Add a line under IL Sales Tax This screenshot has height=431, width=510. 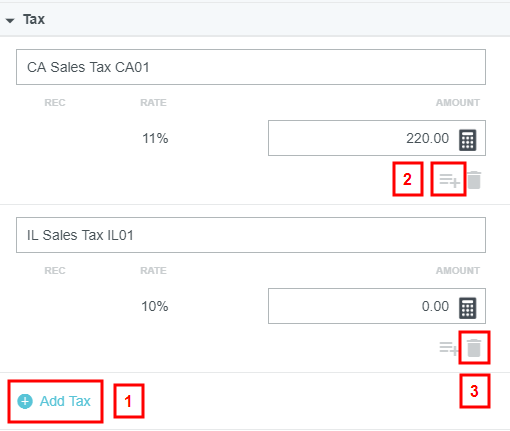448,348
